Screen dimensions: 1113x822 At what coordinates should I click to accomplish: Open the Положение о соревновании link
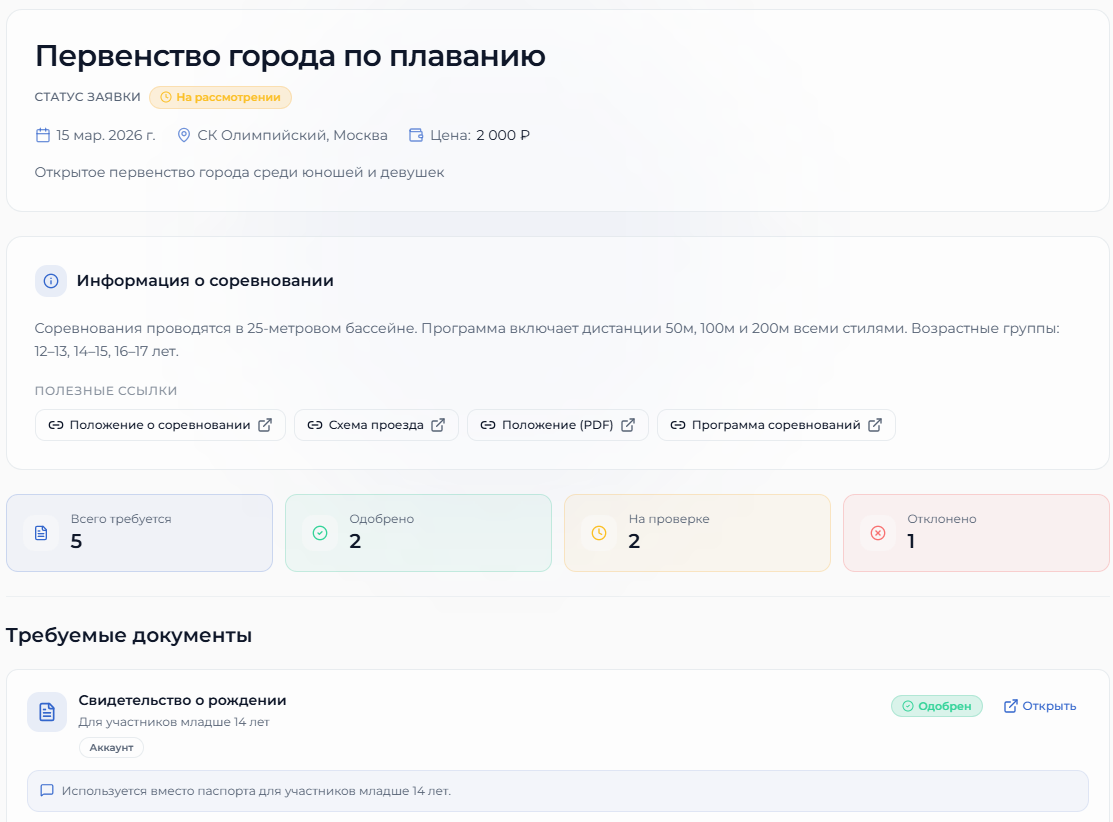point(159,424)
